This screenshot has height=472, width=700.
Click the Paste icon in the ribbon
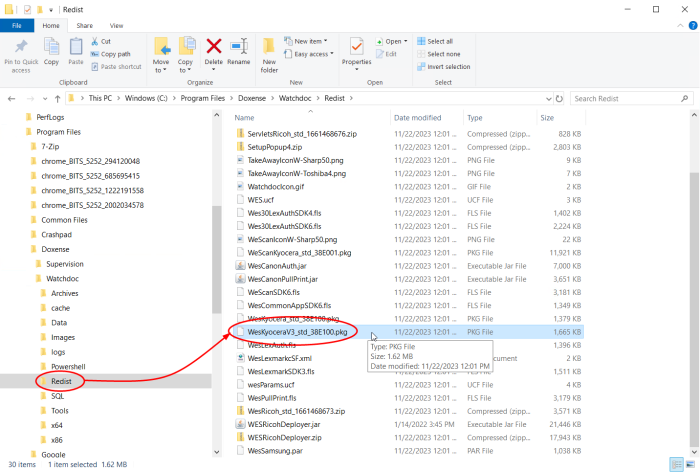(x=78, y=47)
